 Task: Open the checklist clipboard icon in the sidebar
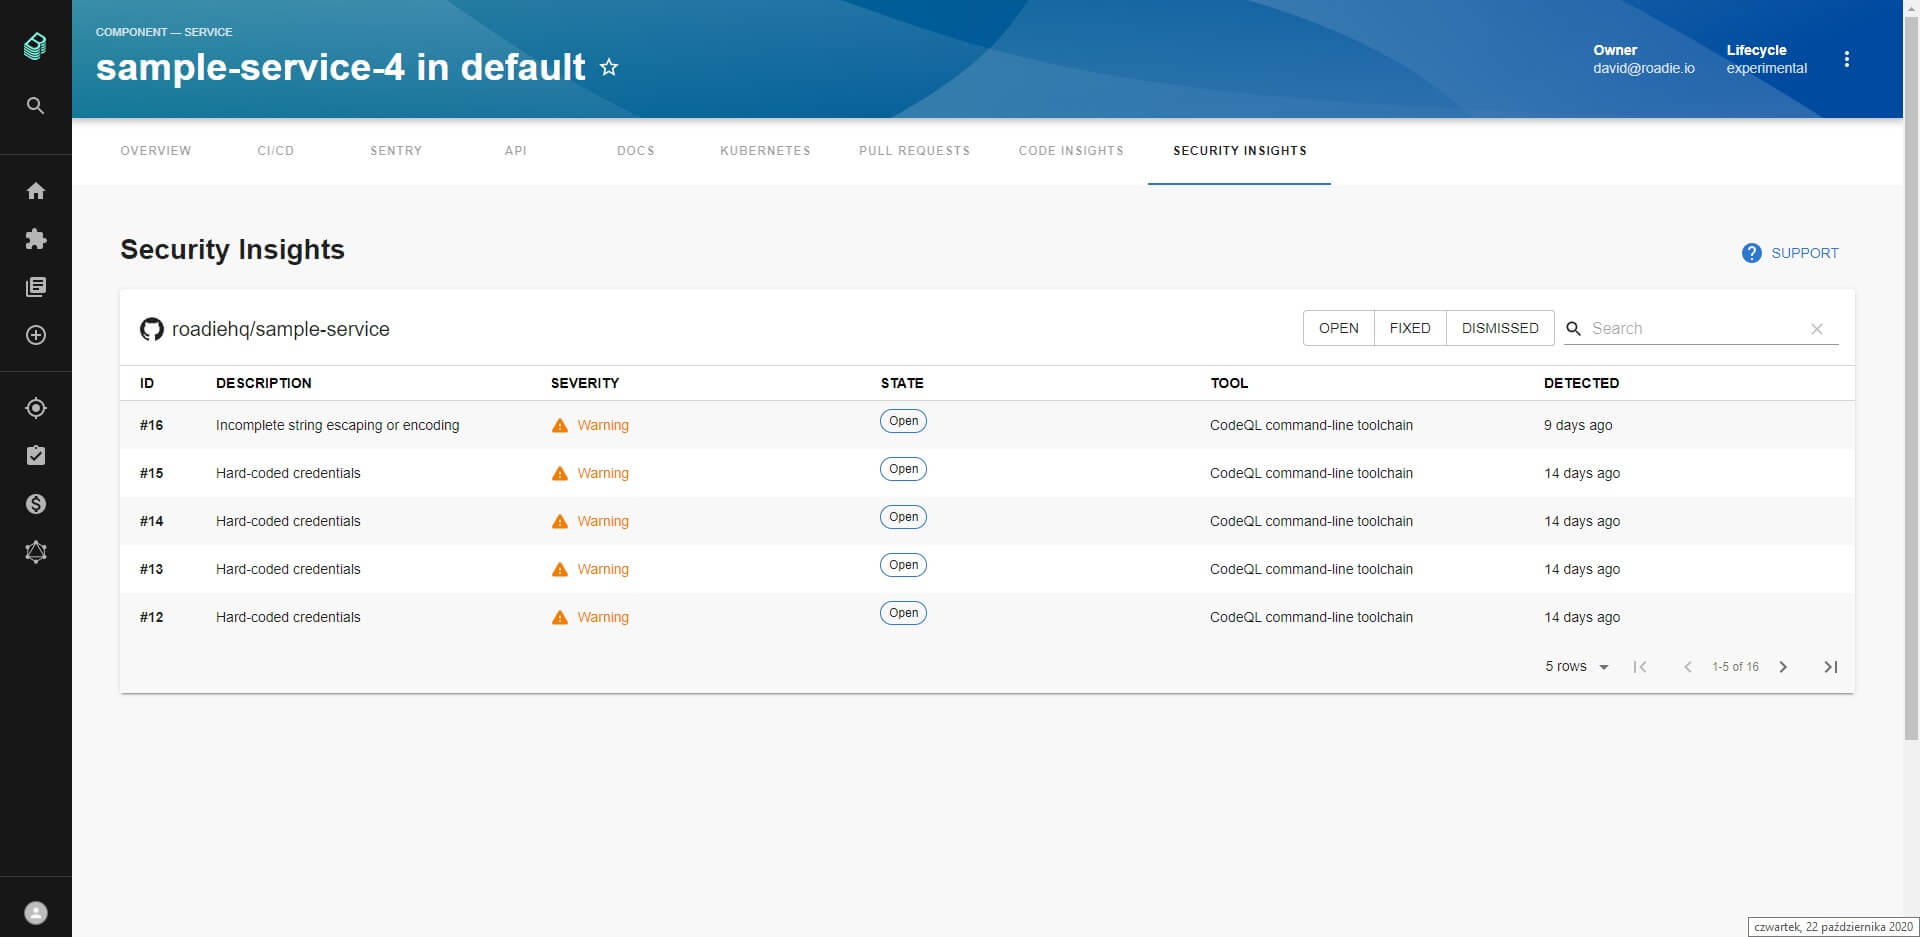[x=36, y=456]
